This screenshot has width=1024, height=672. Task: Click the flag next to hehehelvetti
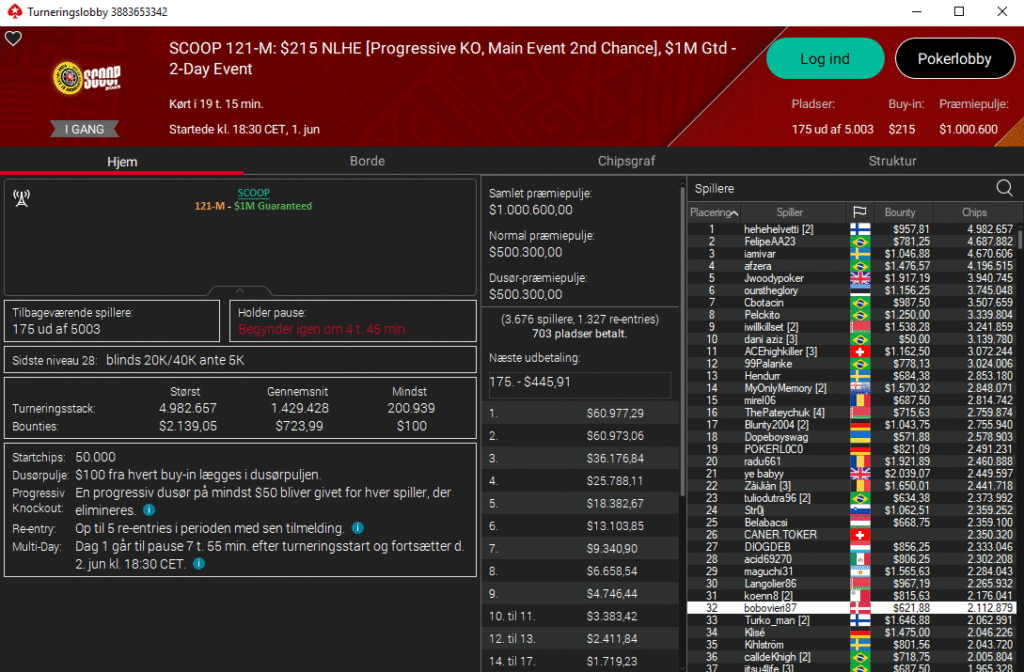pyautogui.click(x=859, y=229)
